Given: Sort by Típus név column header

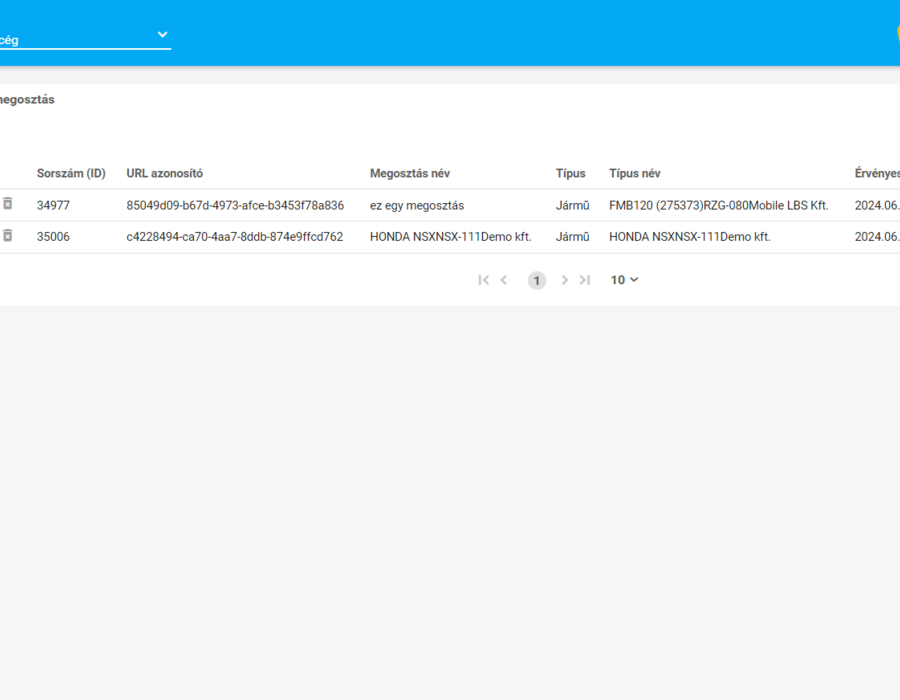Looking at the screenshot, I should click(635, 173).
